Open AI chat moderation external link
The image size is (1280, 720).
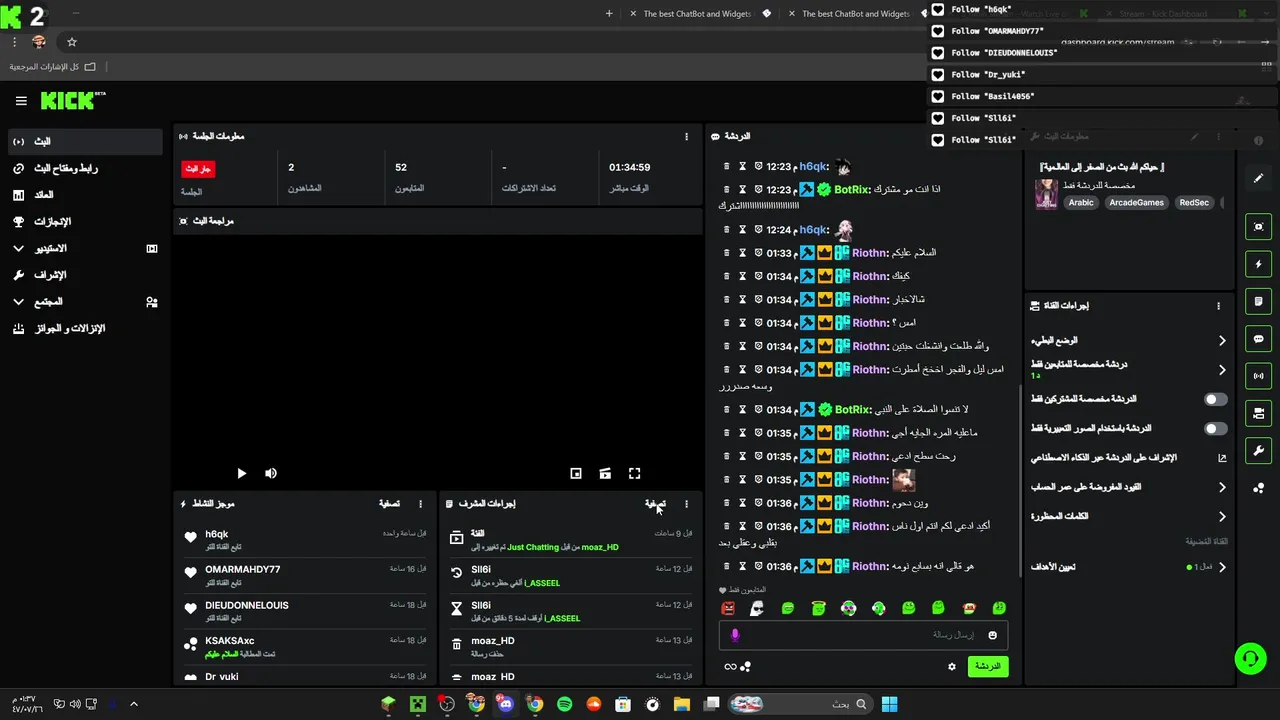coord(1222,458)
